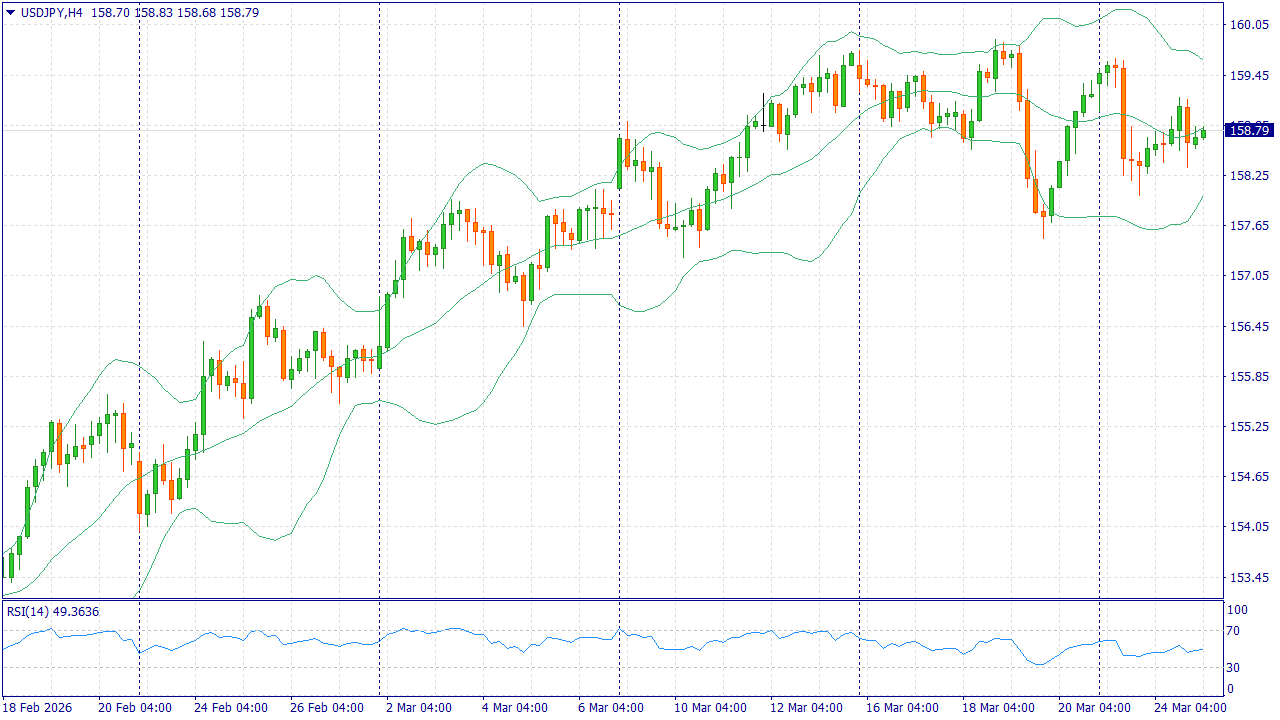Click the 154.65 price scale label
This screenshot has width=1280, height=720.
pyautogui.click(x=1249, y=477)
